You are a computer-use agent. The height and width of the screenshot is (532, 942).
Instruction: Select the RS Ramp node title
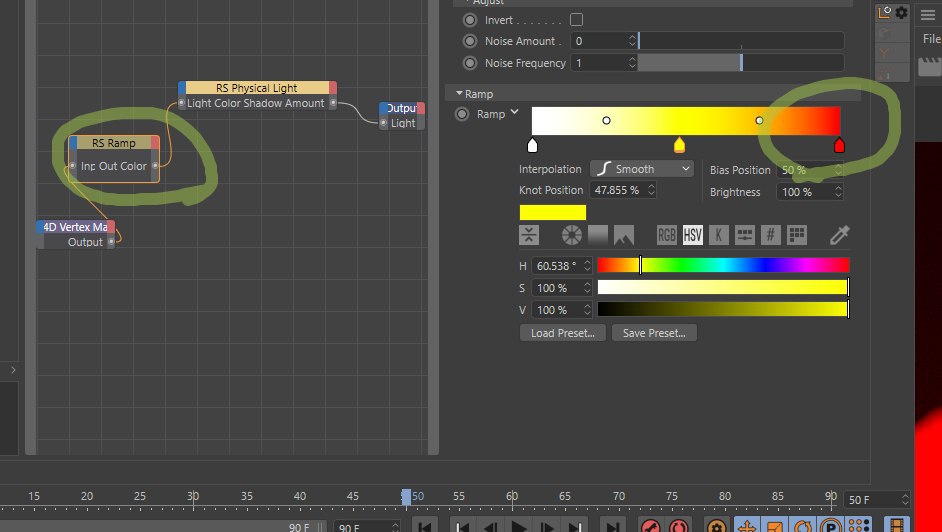coord(114,143)
